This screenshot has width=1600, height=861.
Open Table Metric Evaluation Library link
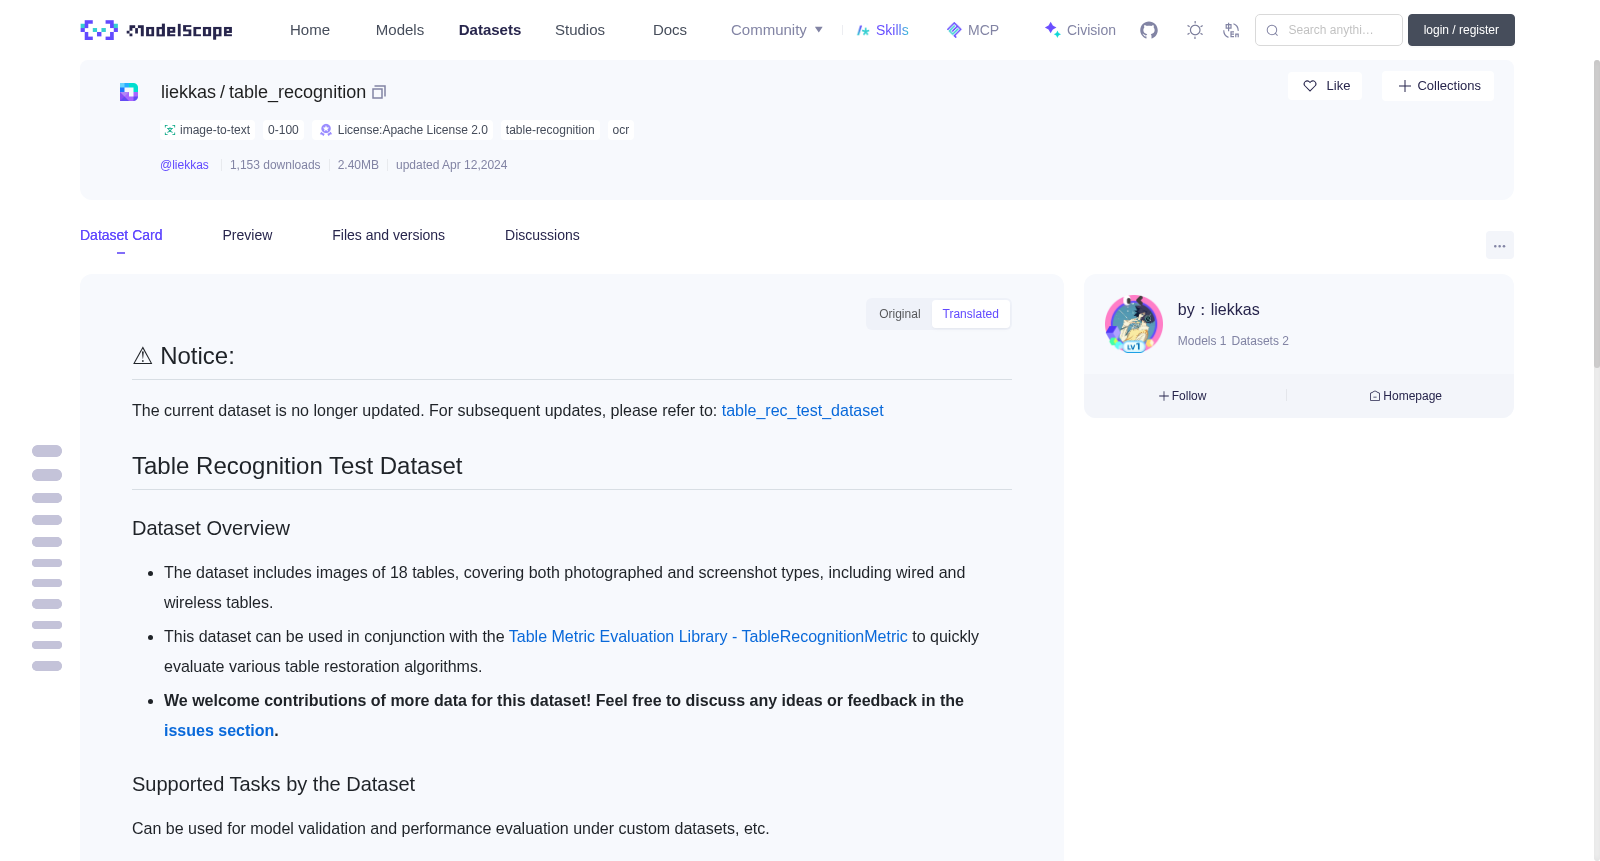click(x=708, y=636)
